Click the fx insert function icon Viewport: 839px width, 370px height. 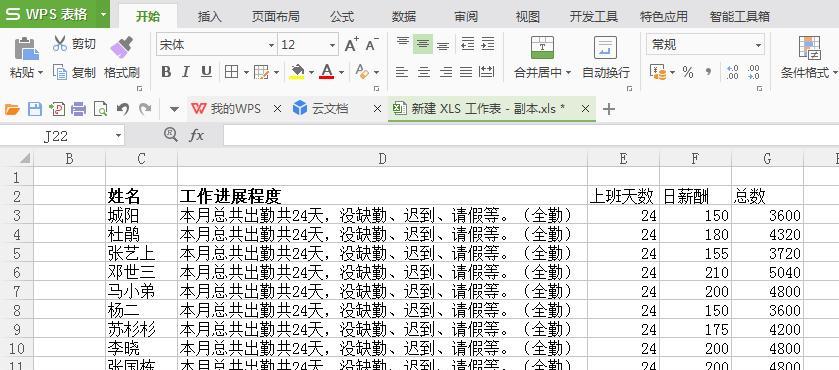(196, 135)
